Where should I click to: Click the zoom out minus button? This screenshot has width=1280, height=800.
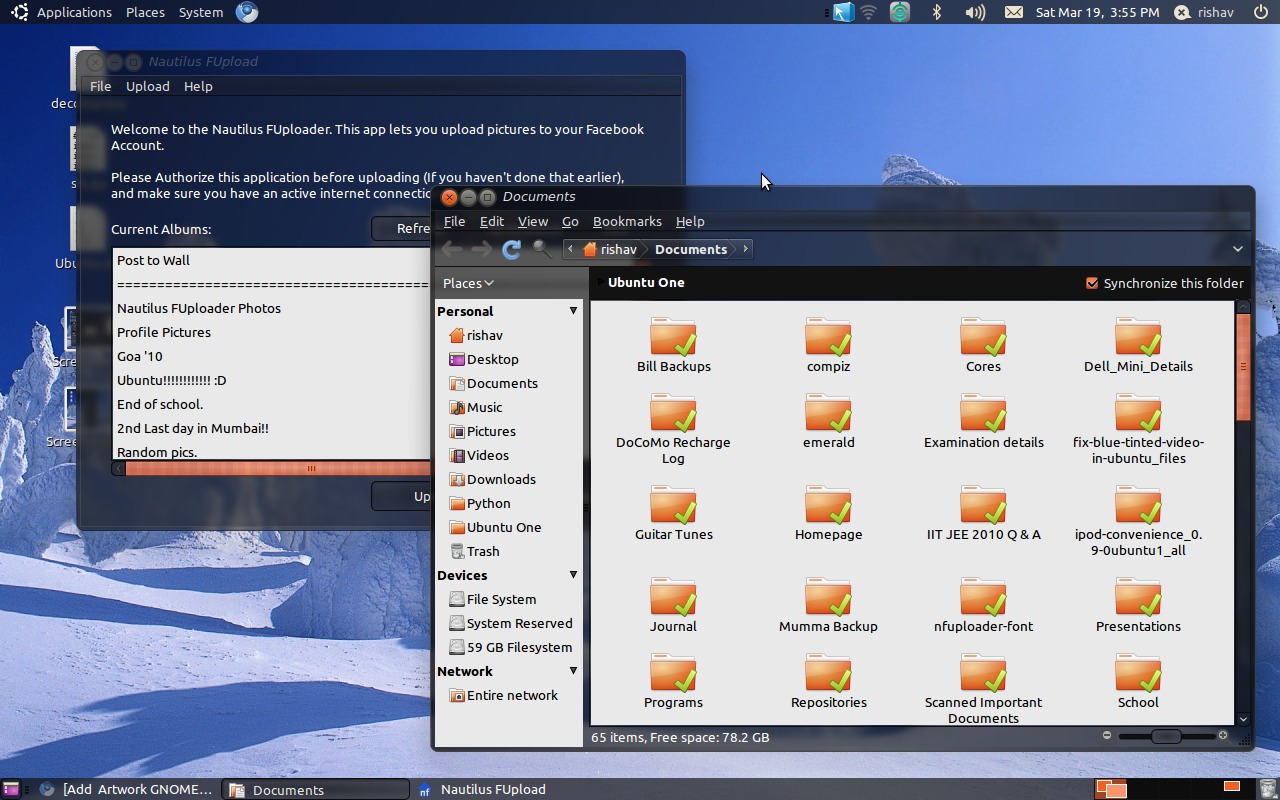pyautogui.click(x=1107, y=735)
